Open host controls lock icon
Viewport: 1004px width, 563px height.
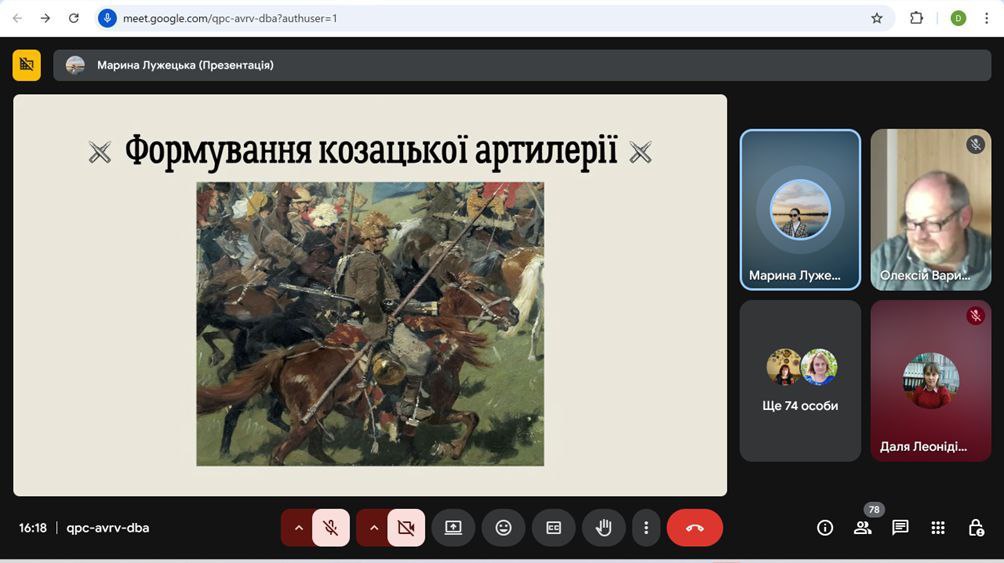coord(976,528)
